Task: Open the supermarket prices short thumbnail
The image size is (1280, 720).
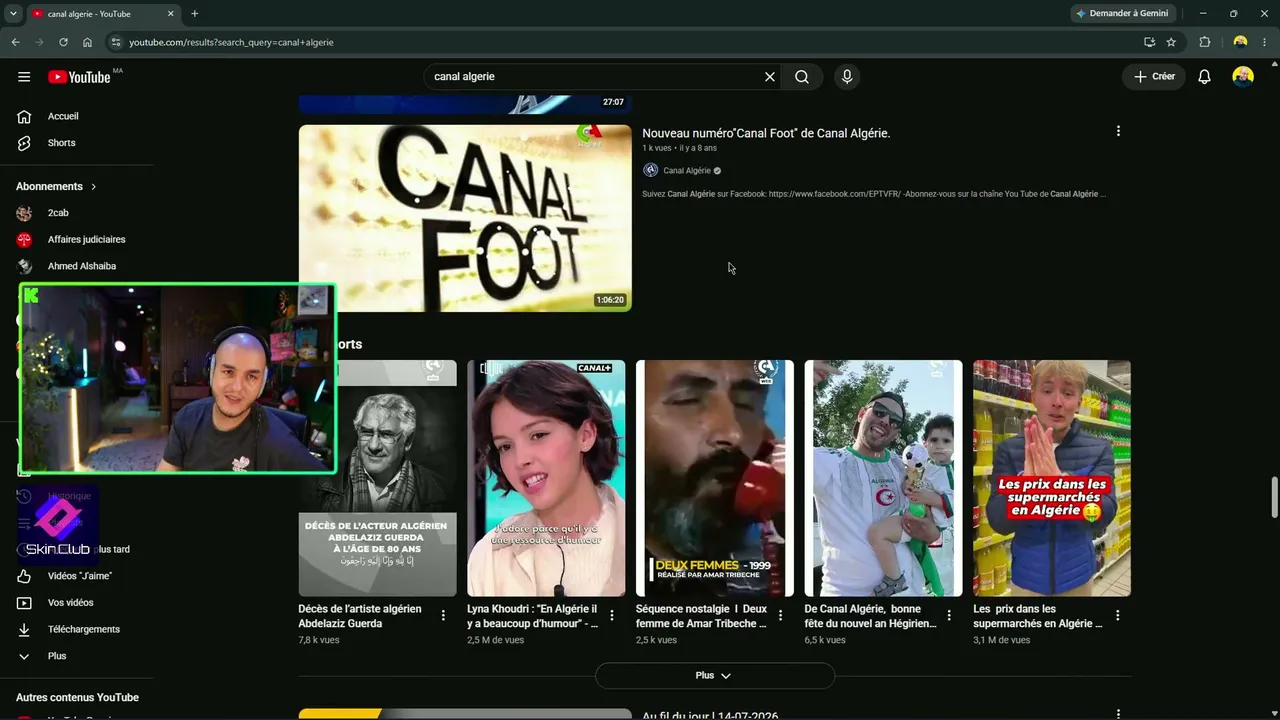Action: 1052,478
